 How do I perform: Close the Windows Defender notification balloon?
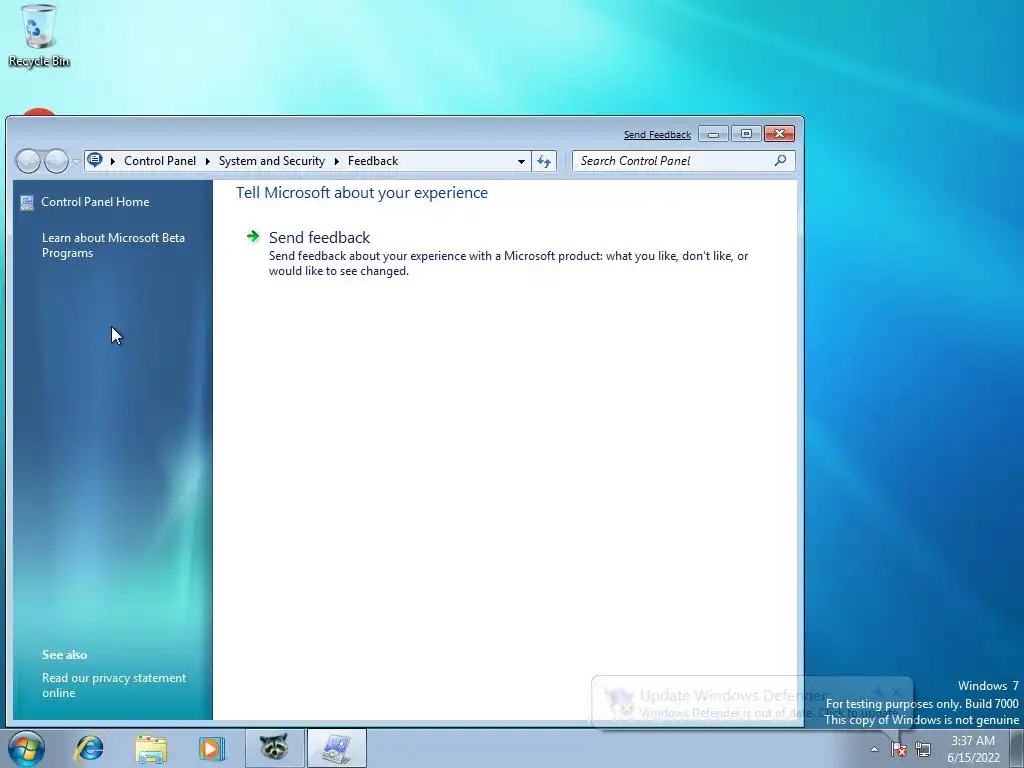pyautogui.click(x=896, y=690)
